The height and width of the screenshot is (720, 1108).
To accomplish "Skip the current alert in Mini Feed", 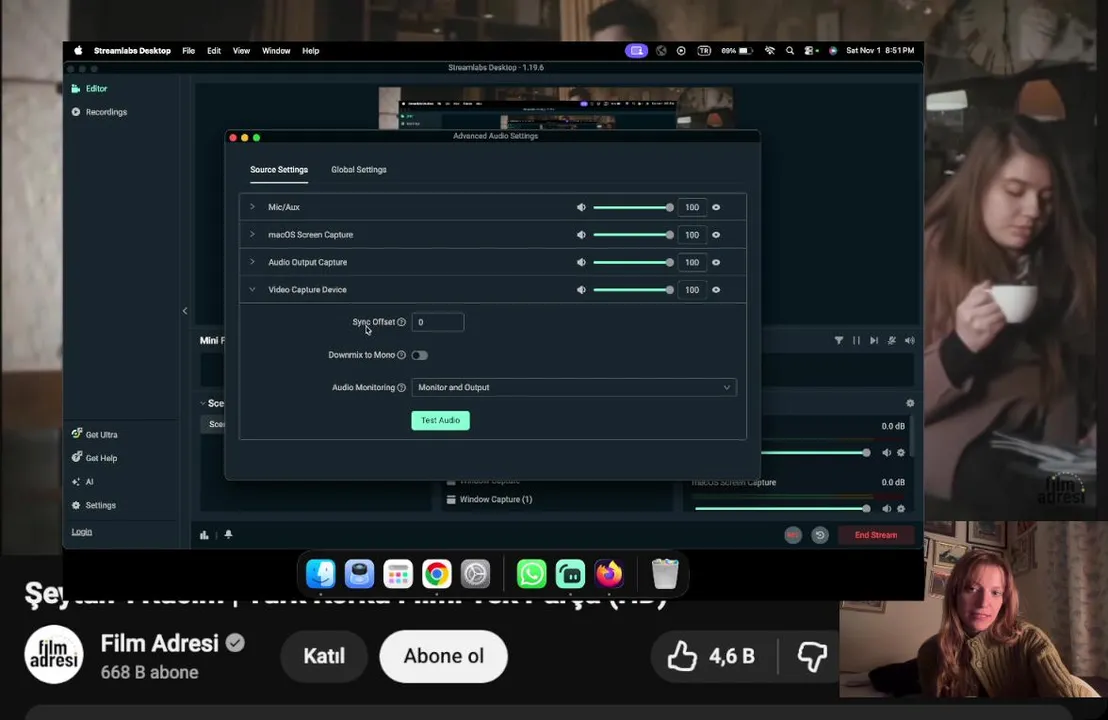I will pos(874,341).
